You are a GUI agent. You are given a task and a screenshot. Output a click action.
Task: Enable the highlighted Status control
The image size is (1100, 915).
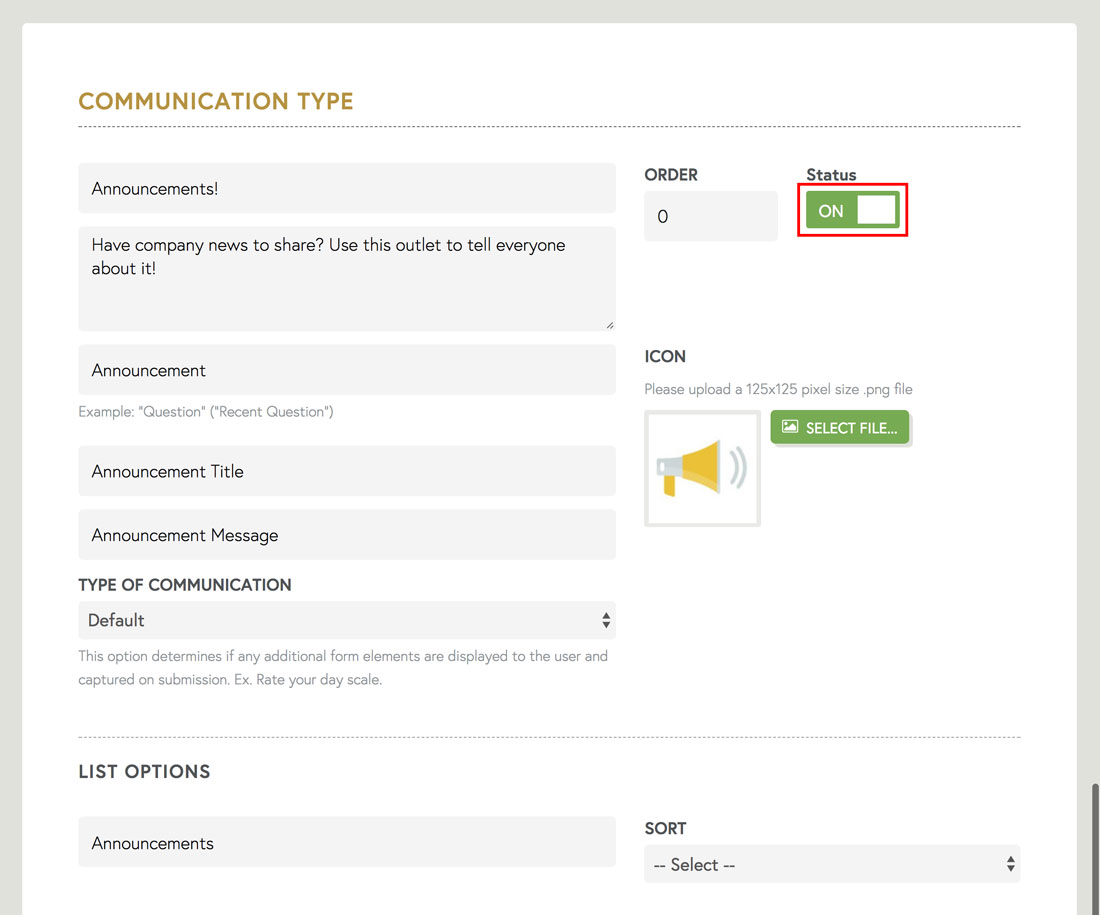click(852, 210)
